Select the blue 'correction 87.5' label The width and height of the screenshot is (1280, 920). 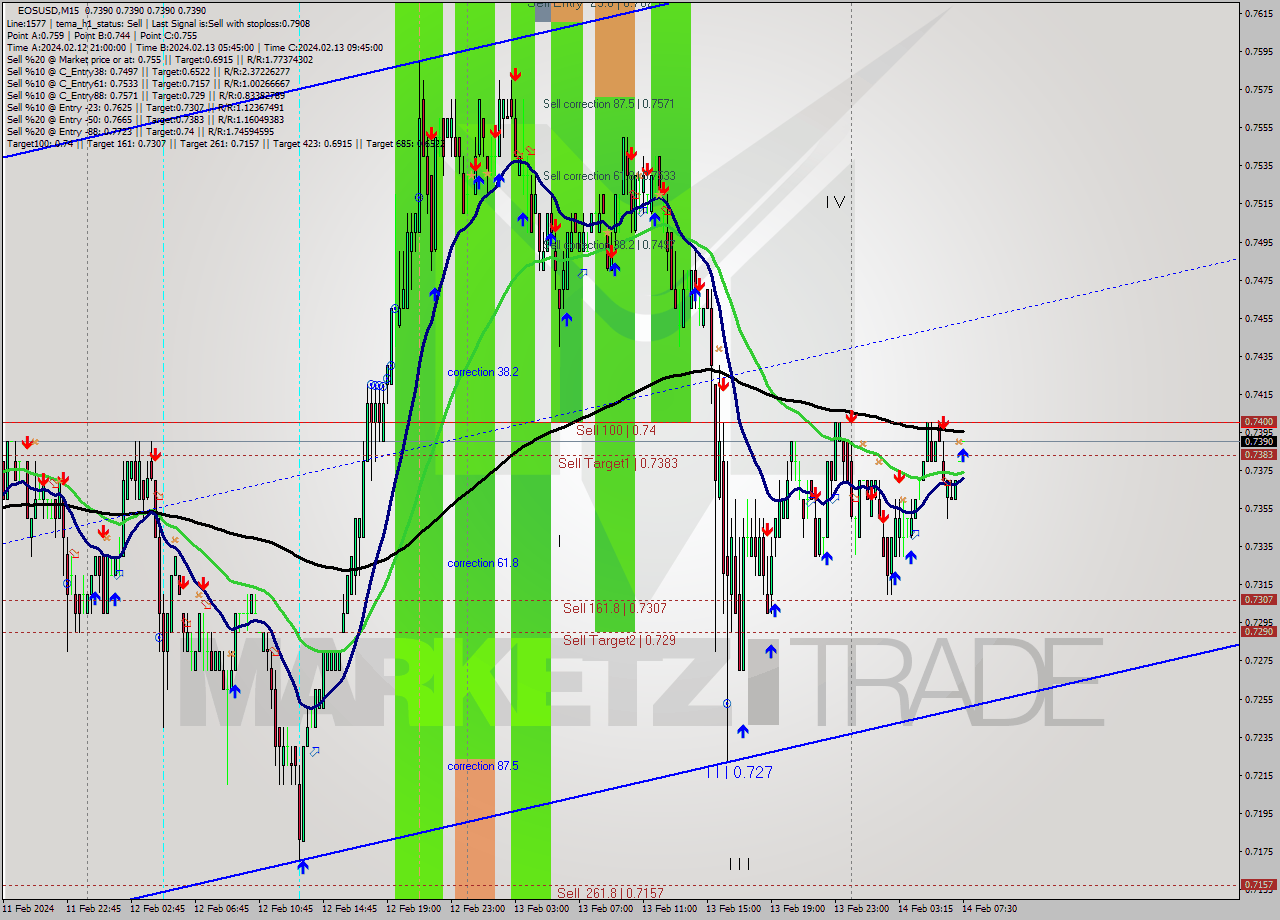pyautogui.click(x=483, y=766)
